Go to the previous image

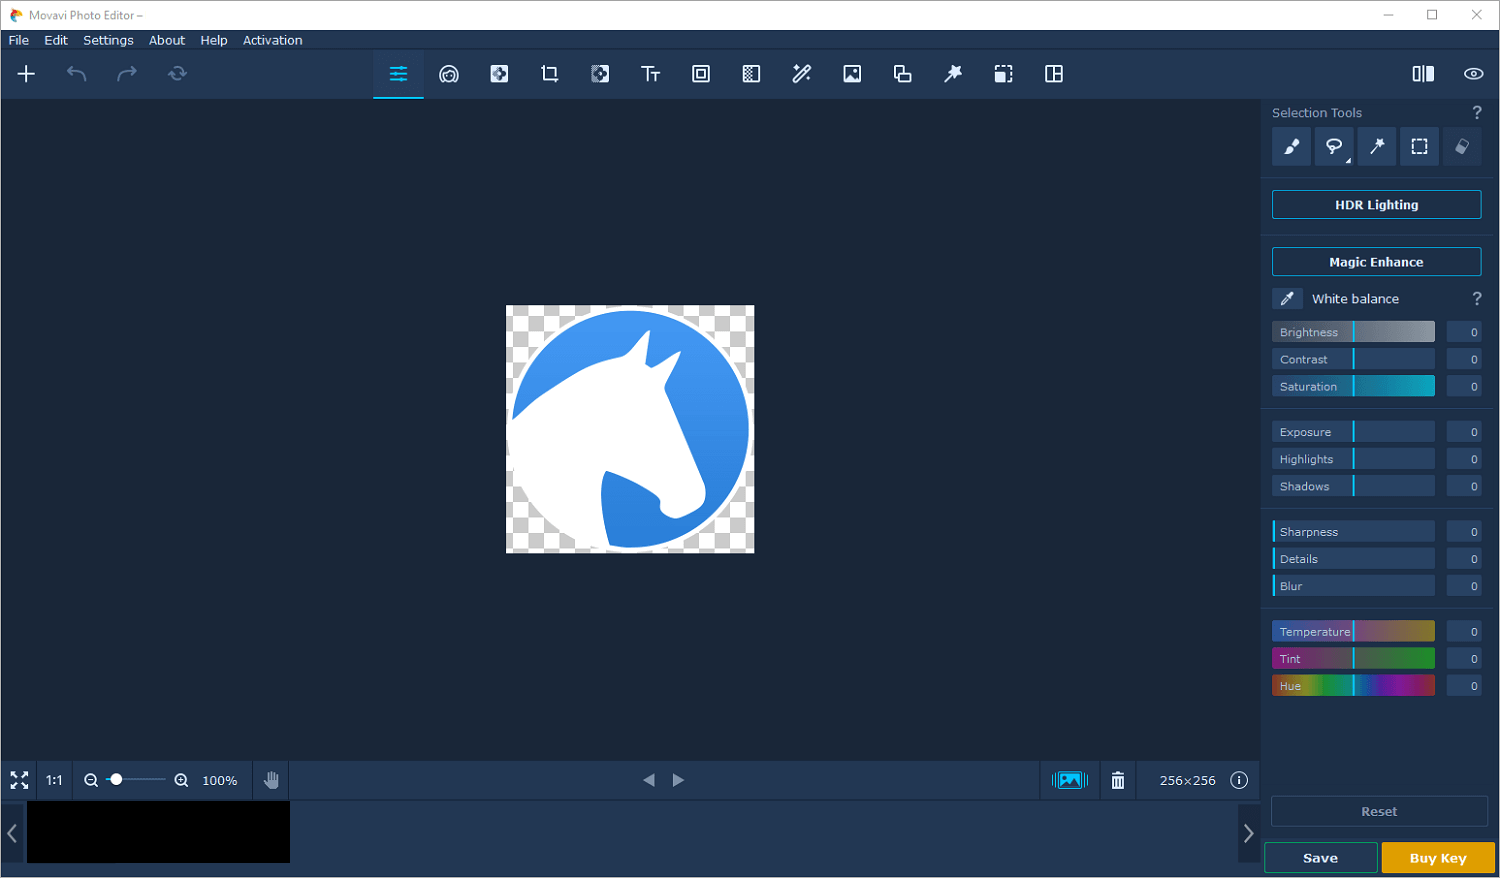(649, 780)
